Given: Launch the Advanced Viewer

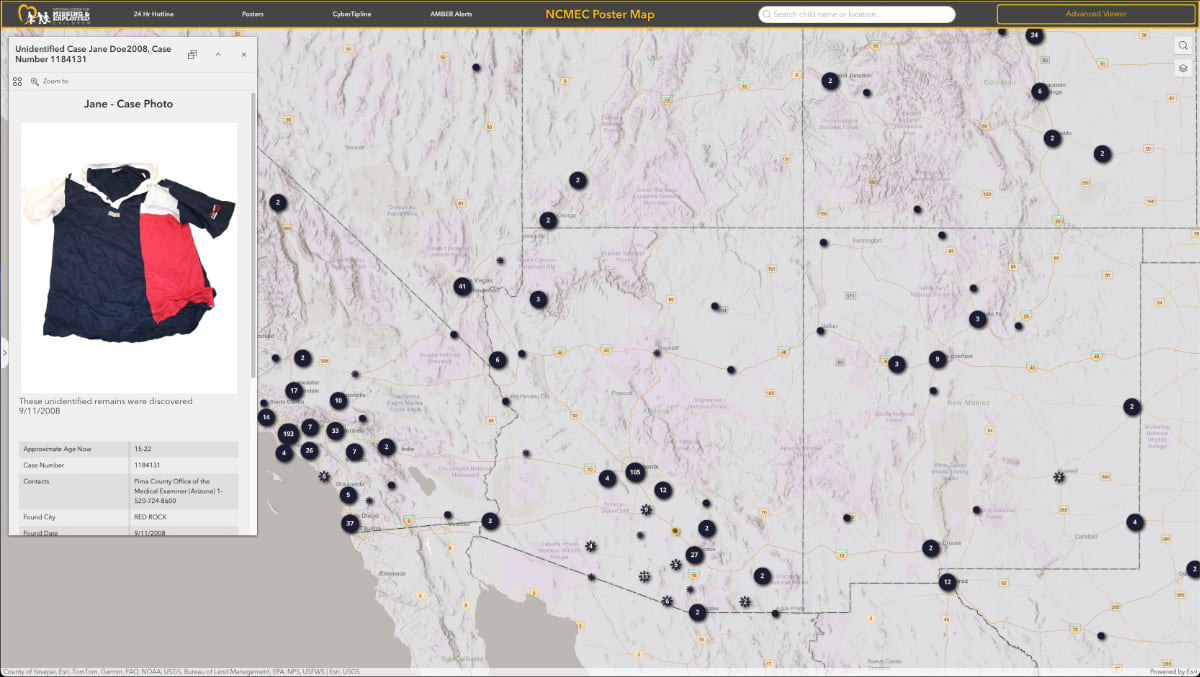Looking at the screenshot, I should tap(1094, 13).
